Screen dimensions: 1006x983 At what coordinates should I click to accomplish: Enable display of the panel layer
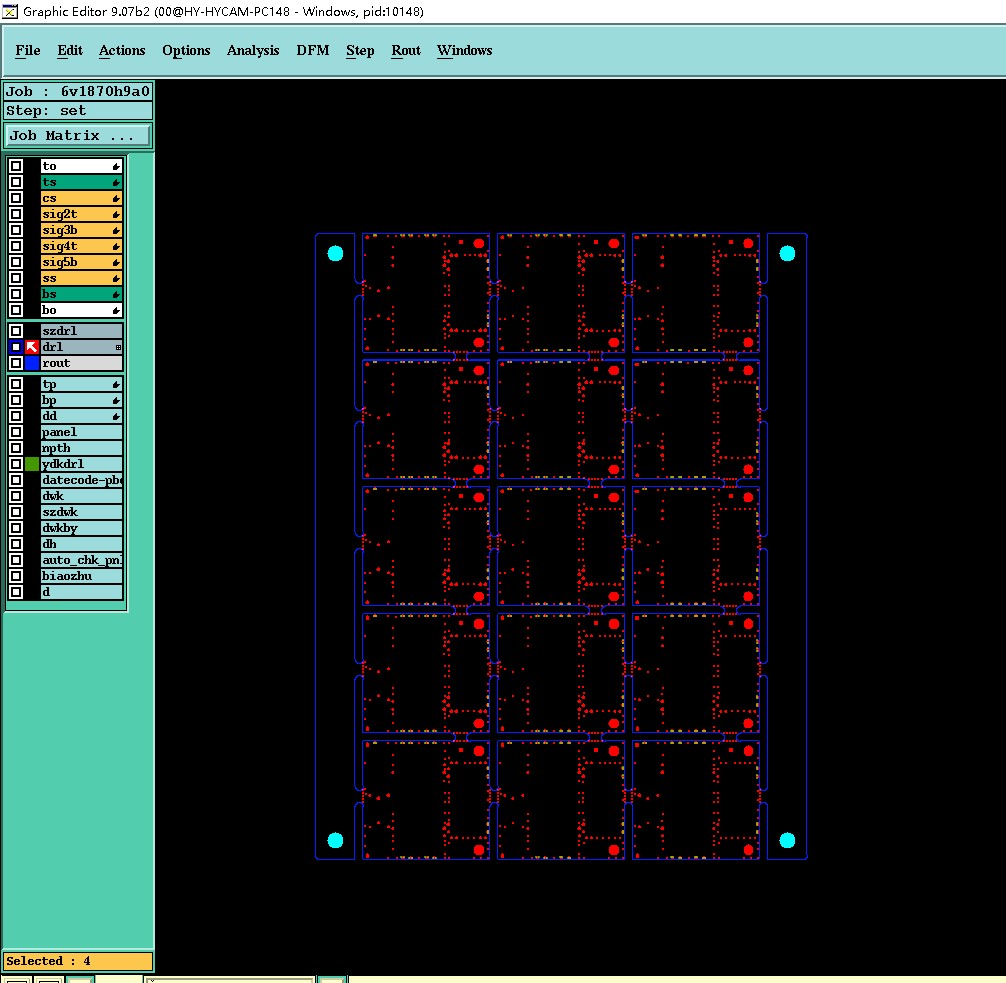16,432
